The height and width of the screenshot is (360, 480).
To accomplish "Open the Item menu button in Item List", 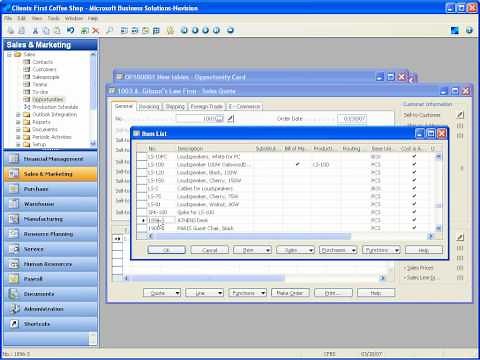I will [x=252, y=250].
